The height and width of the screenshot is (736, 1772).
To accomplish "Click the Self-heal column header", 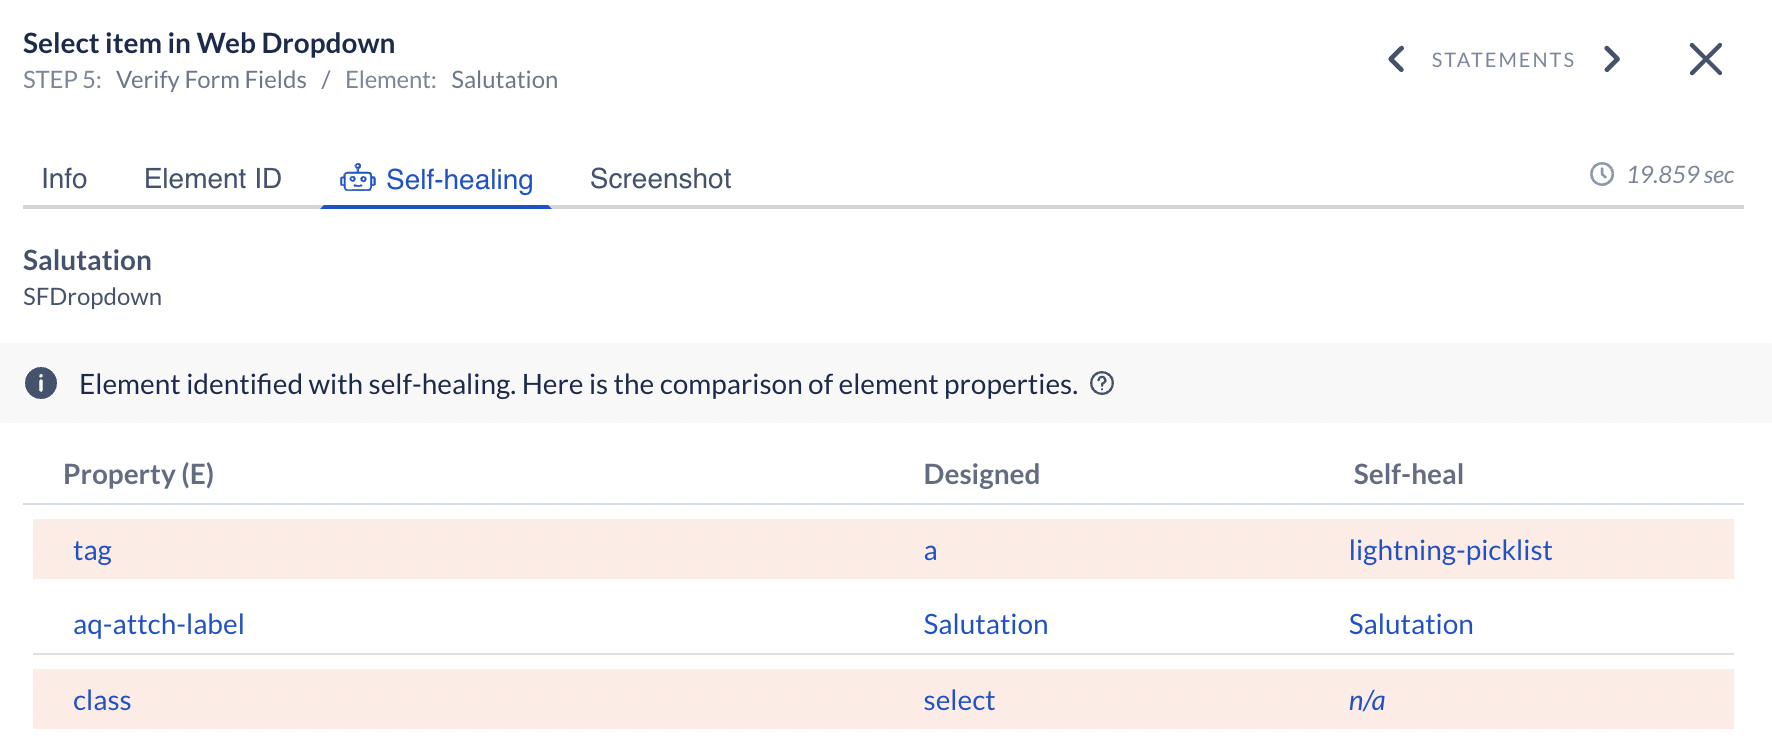I will coord(1407,474).
